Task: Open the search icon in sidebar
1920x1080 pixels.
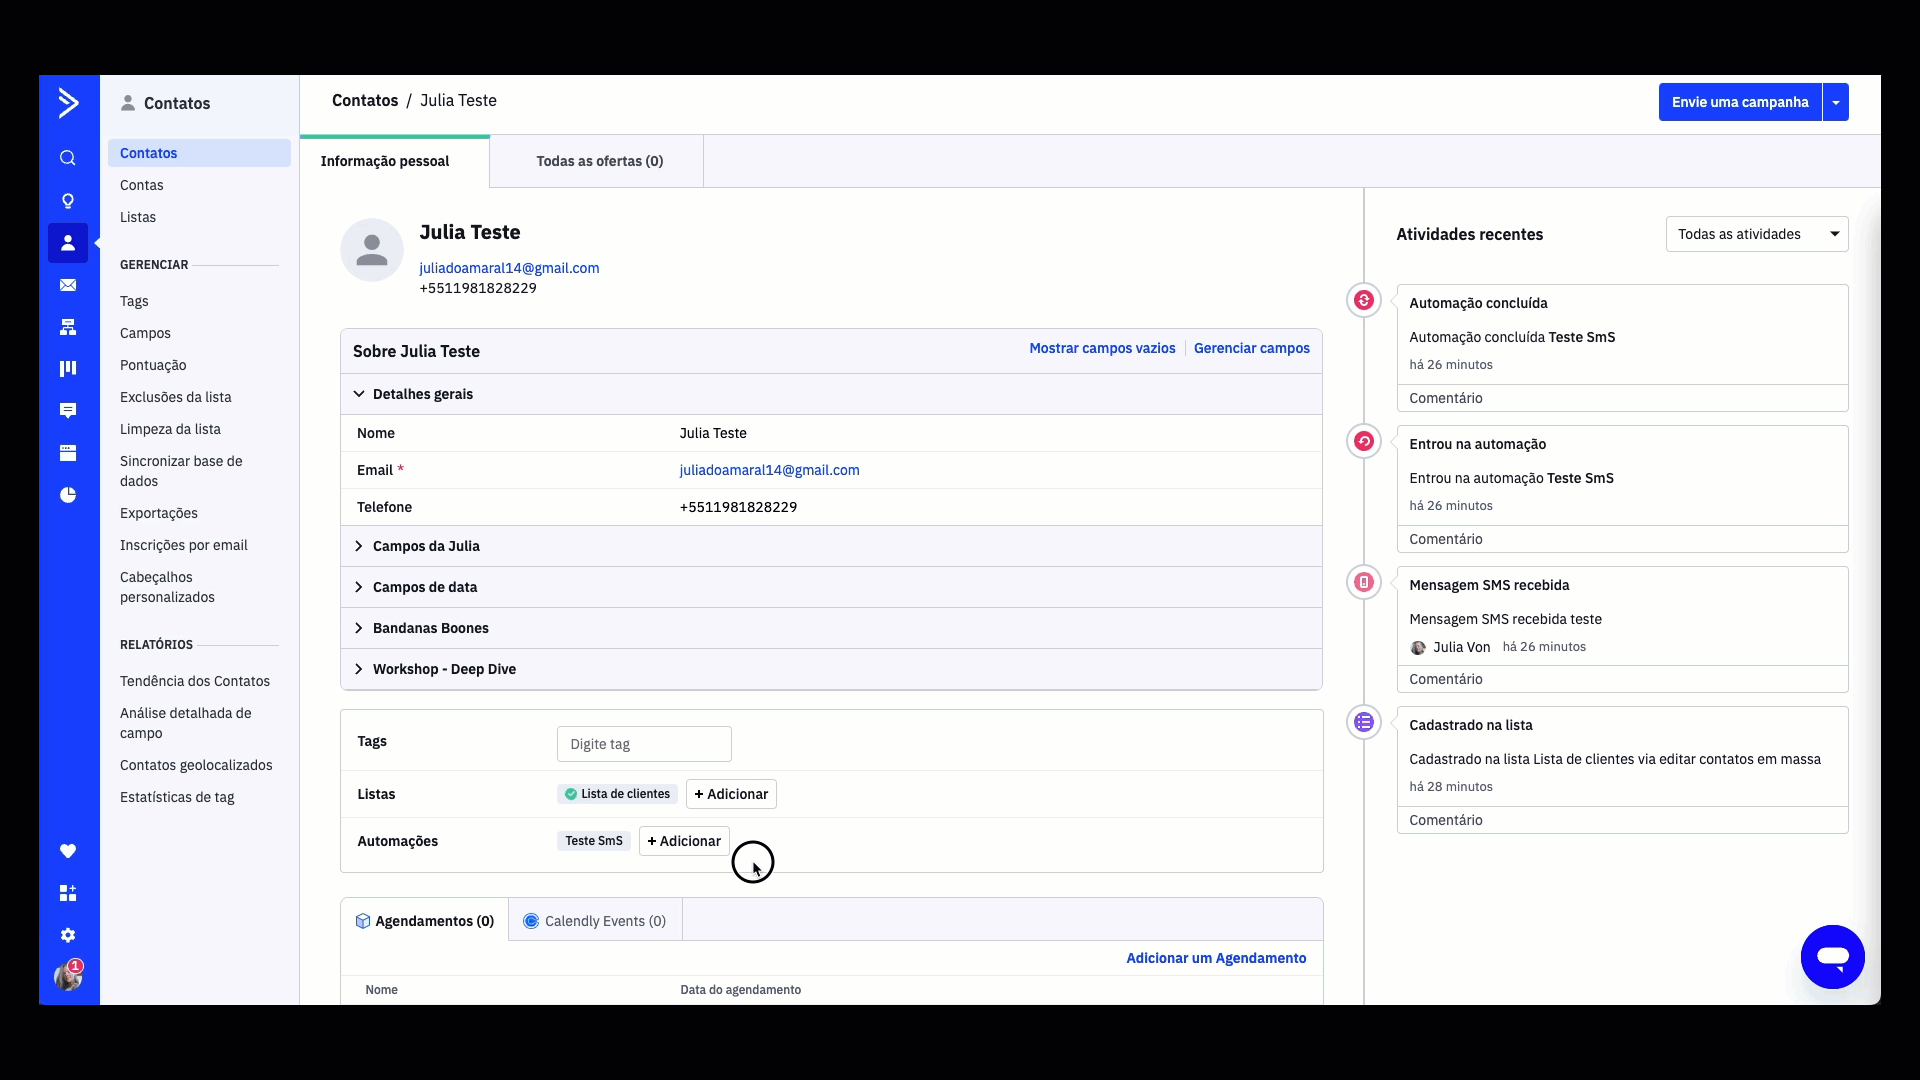Action: tap(68, 158)
